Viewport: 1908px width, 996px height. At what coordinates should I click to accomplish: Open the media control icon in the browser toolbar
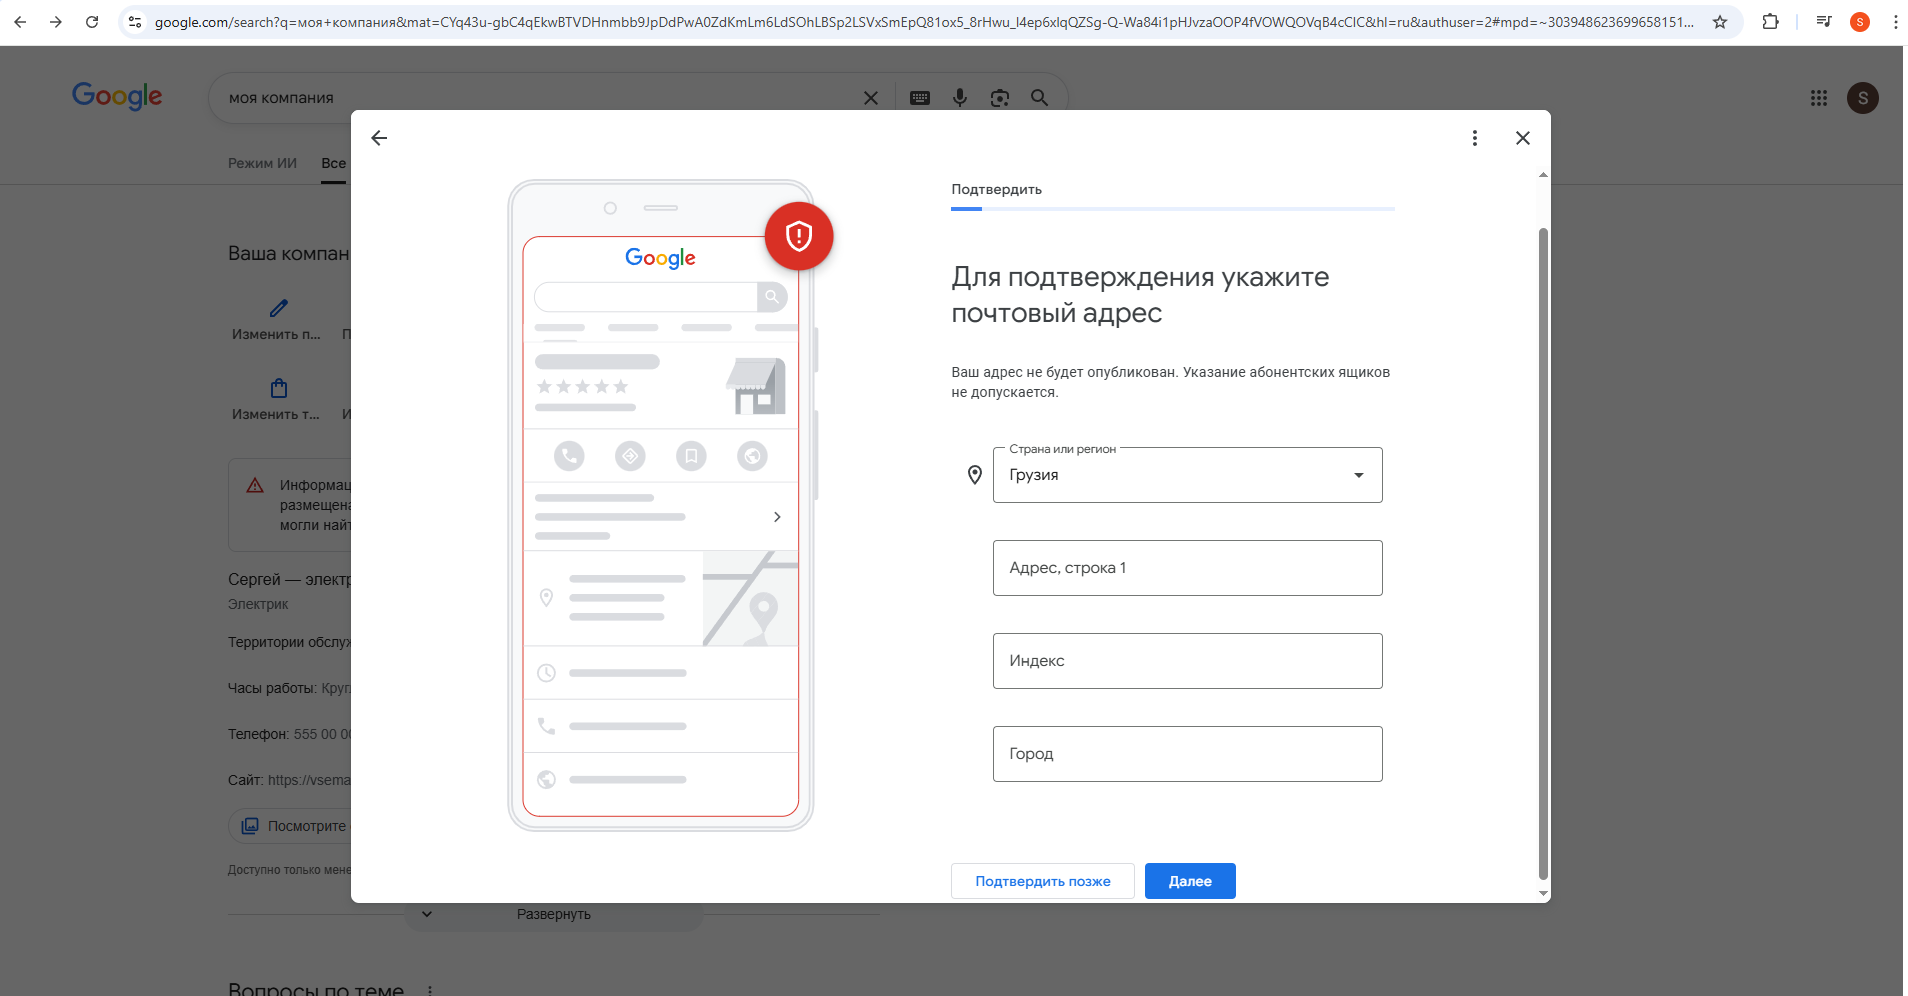click(1824, 22)
